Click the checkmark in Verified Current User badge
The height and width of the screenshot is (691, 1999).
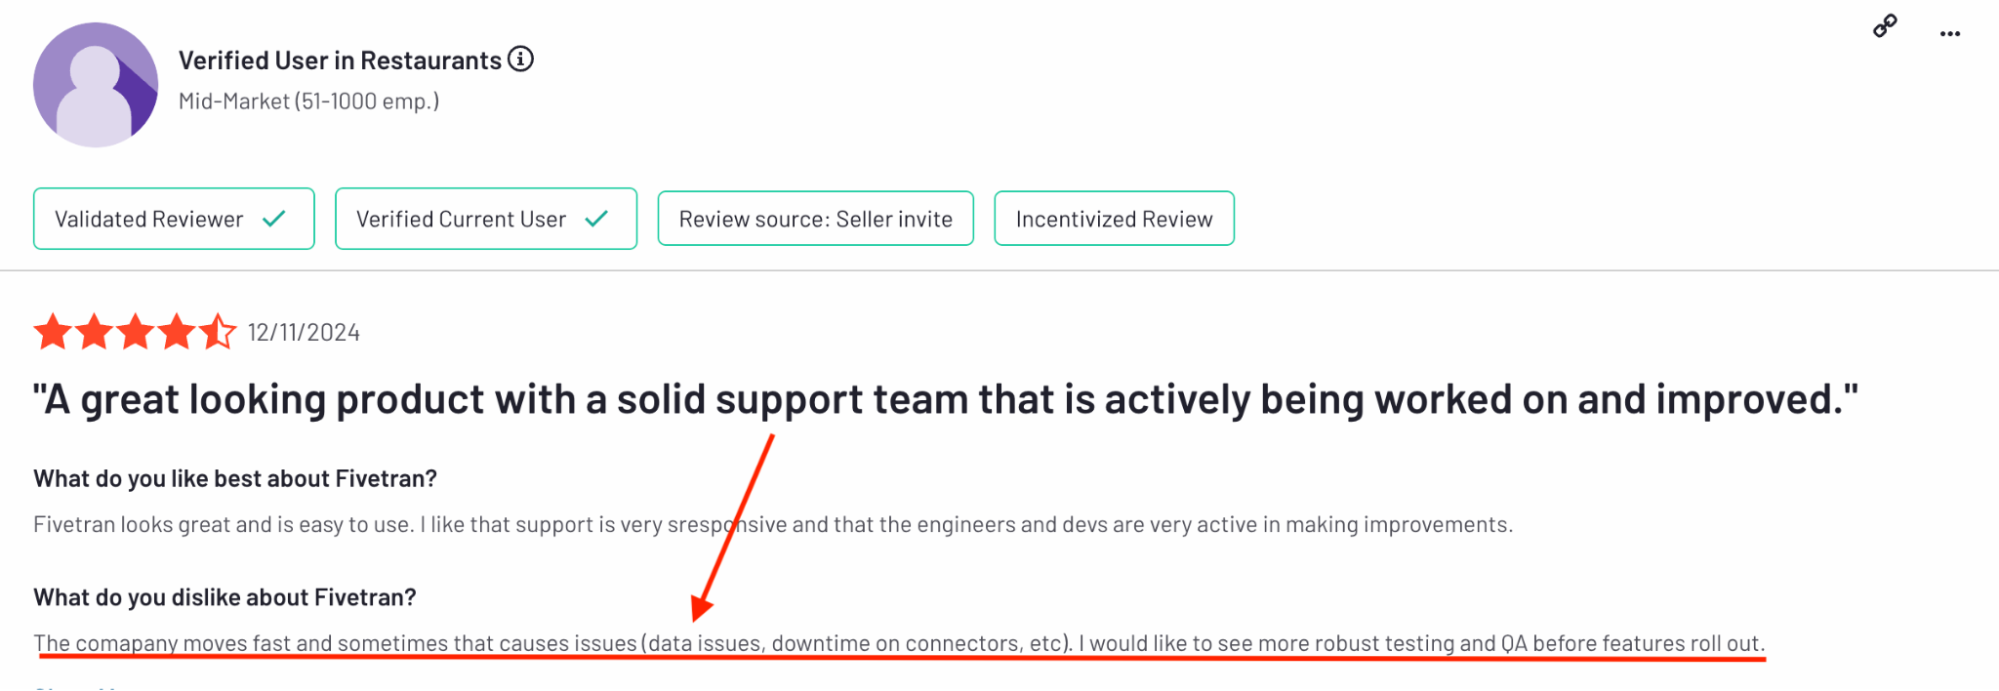click(x=597, y=218)
